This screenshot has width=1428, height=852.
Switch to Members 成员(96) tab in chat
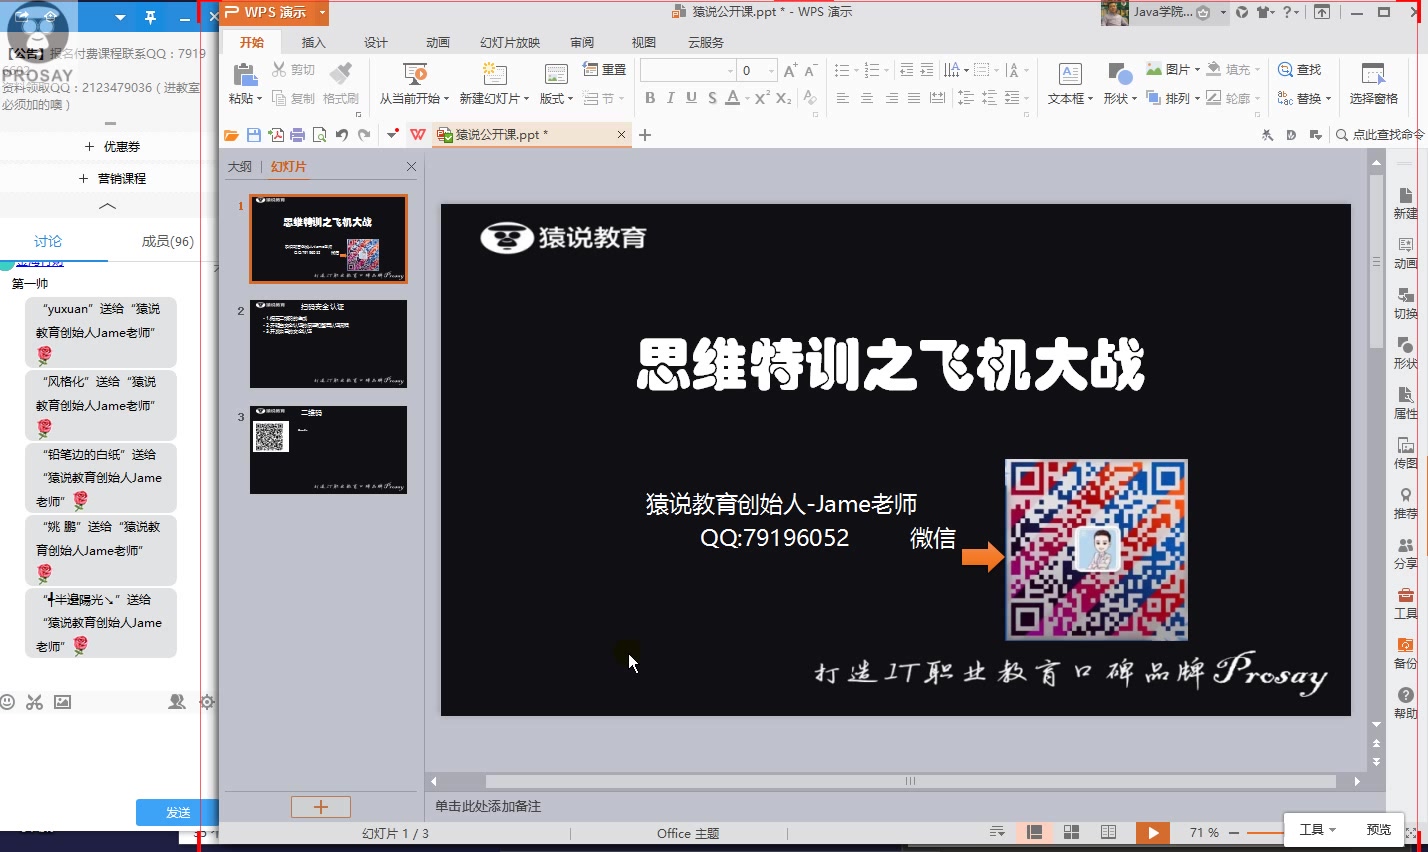pos(167,241)
